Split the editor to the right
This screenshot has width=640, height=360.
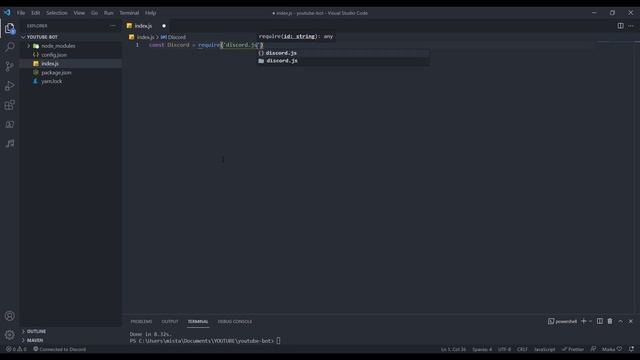pyautogui.click(x=620, y=26)
